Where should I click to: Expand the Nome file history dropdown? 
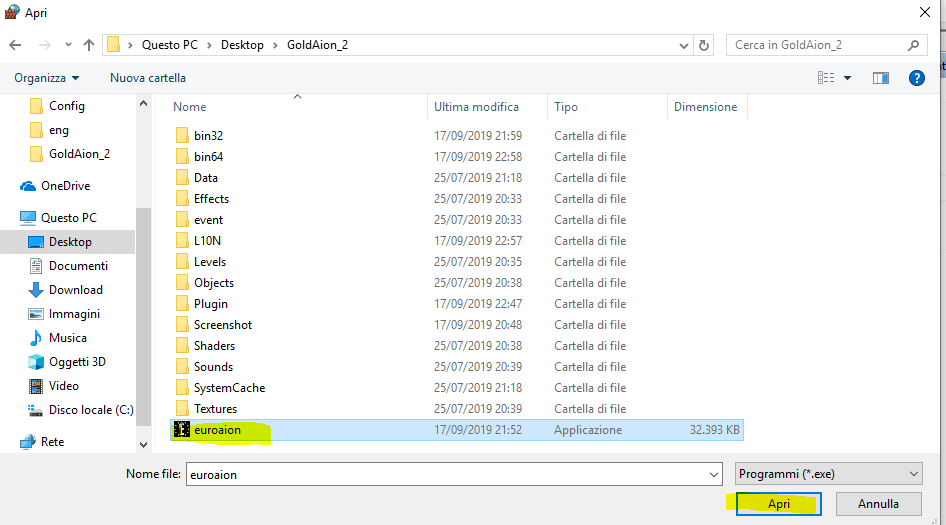(713, 475)
